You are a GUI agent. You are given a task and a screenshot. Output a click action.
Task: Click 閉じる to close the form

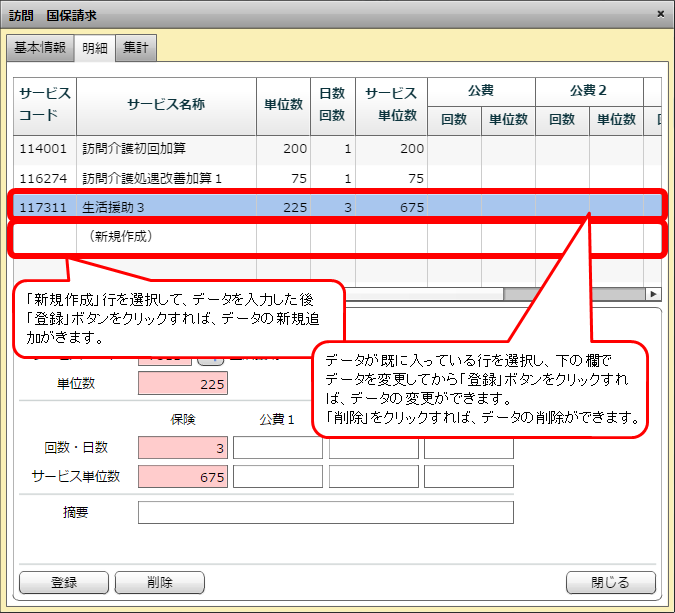(610, 582)
